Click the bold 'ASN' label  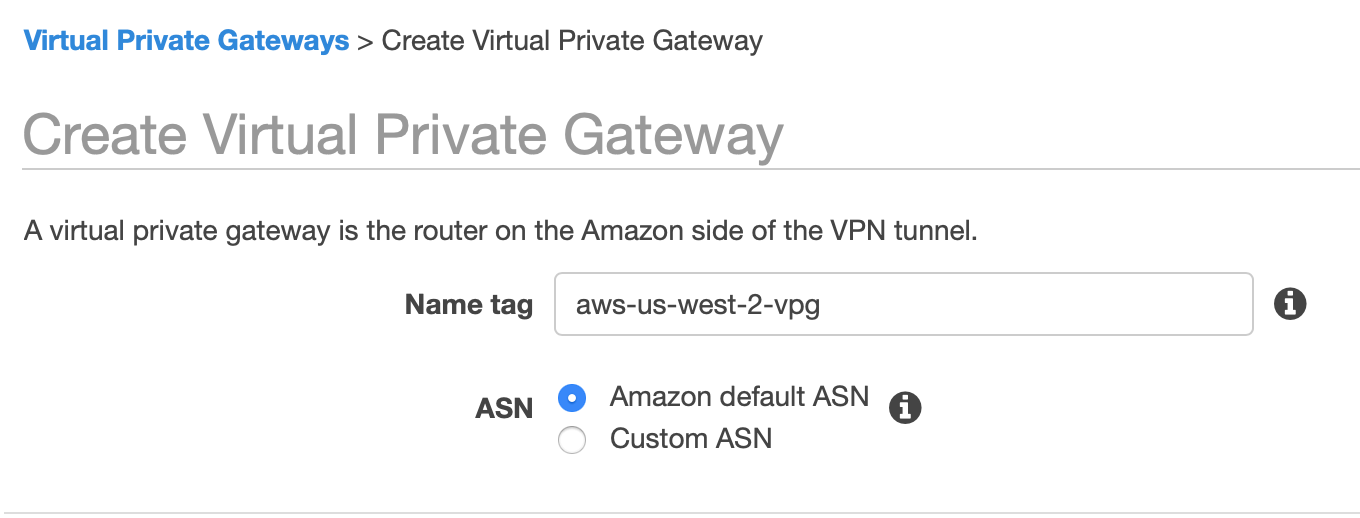pyautogui.click(x=504, y=408)
